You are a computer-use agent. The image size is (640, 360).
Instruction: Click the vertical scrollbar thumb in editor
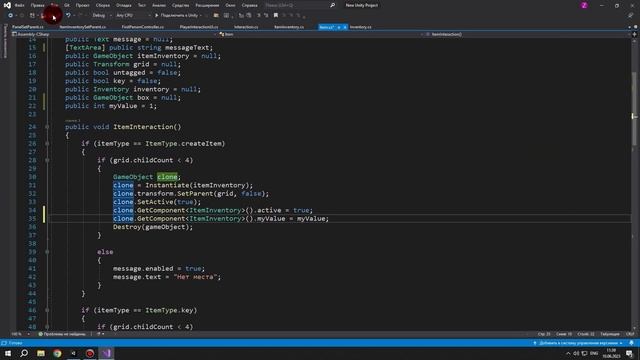[x=634, y=108]
